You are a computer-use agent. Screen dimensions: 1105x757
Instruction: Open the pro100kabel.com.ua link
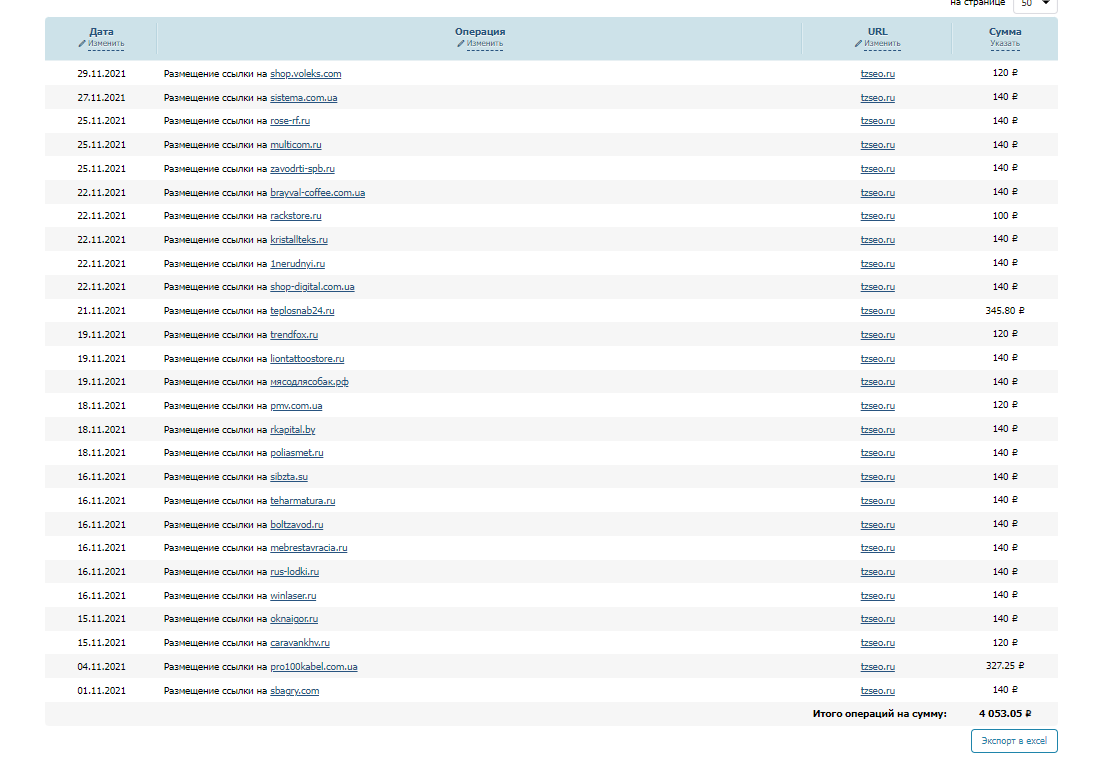[x=314, y=667]
